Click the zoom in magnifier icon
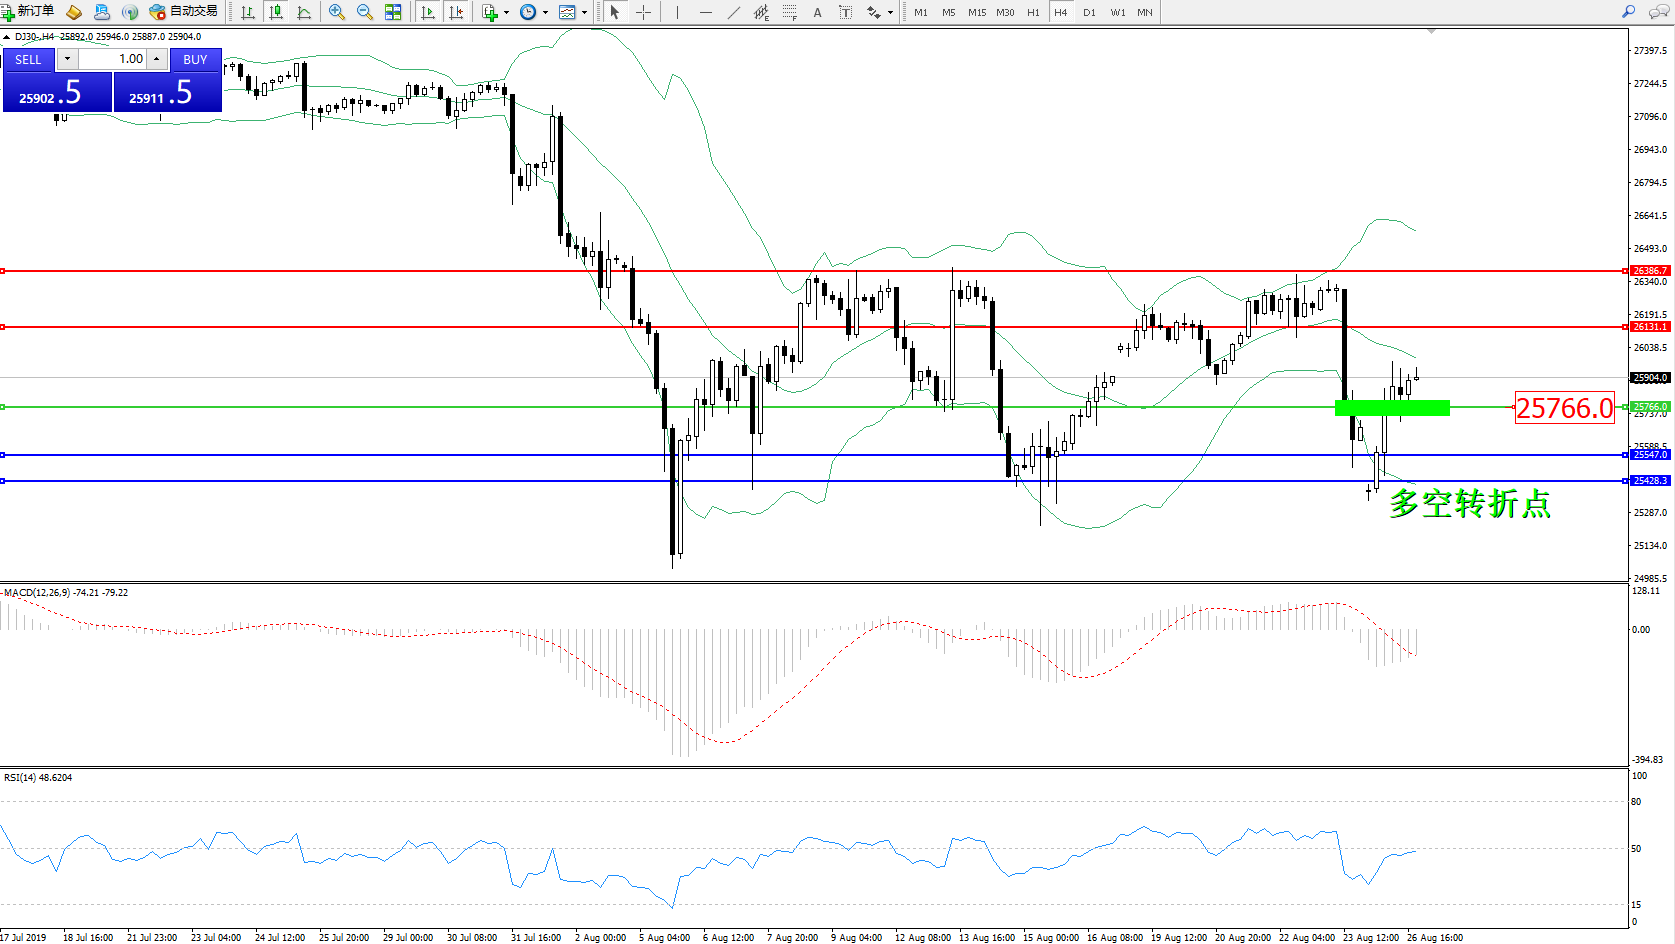Viewport: 1675px width, 944px height. [x=337, y=12]
